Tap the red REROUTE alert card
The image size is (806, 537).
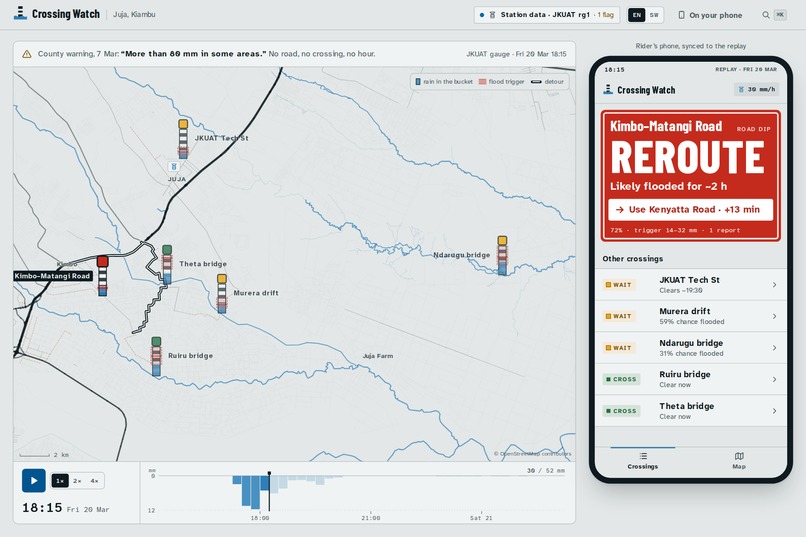pos(690,176)
